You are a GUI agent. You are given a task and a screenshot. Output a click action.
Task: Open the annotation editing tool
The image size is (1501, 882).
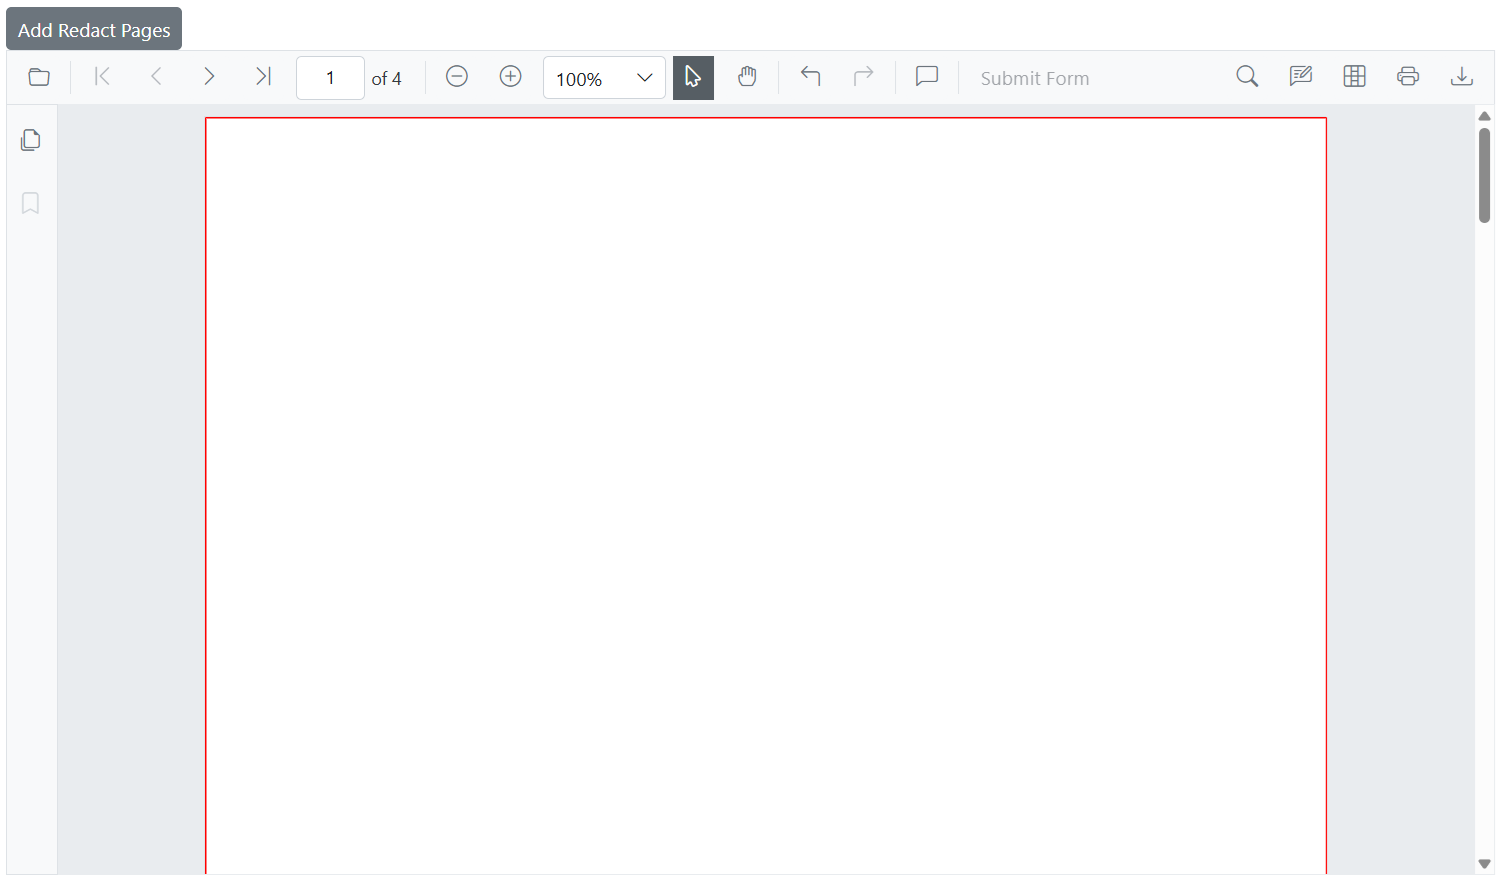click(1300, 76)
